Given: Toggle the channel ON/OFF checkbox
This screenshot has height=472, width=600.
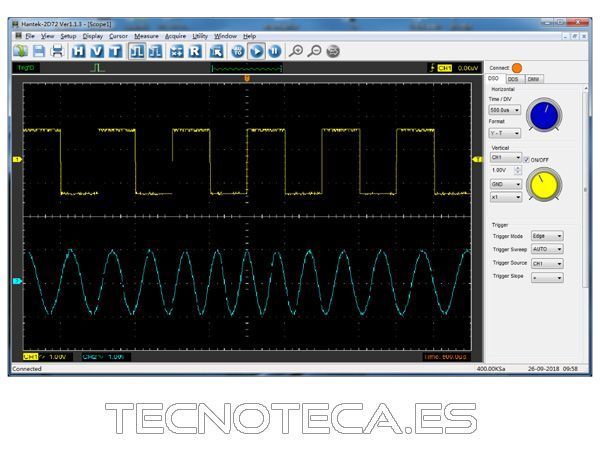Looking at the screenshot, I should coord(526,160).
